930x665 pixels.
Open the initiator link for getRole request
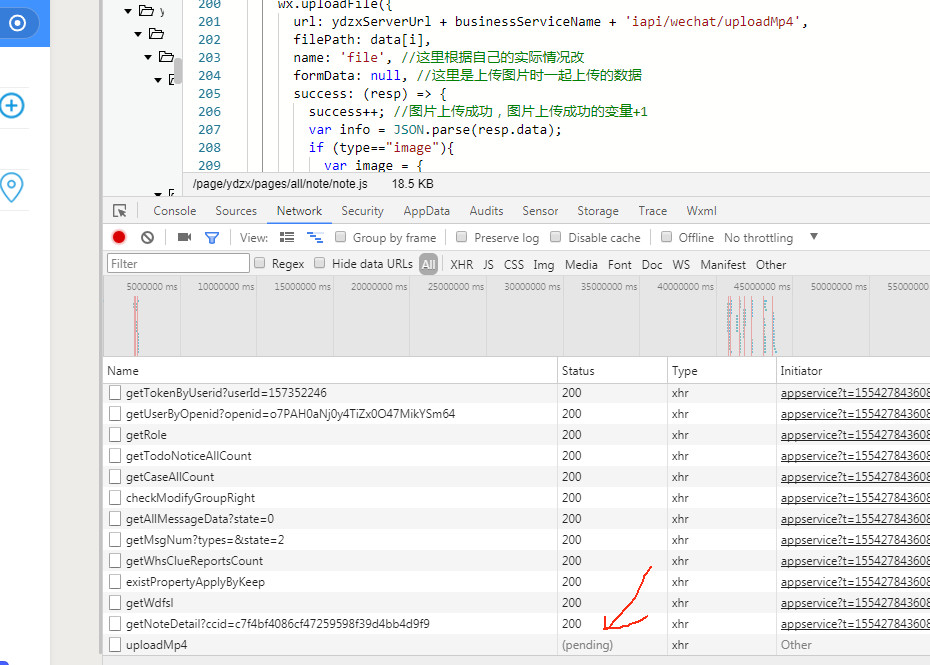click(855, 435)
